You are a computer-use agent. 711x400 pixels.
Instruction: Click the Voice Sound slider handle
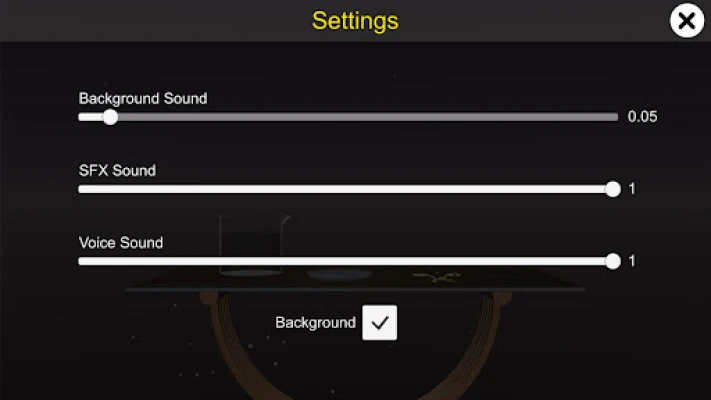point(613,261)
